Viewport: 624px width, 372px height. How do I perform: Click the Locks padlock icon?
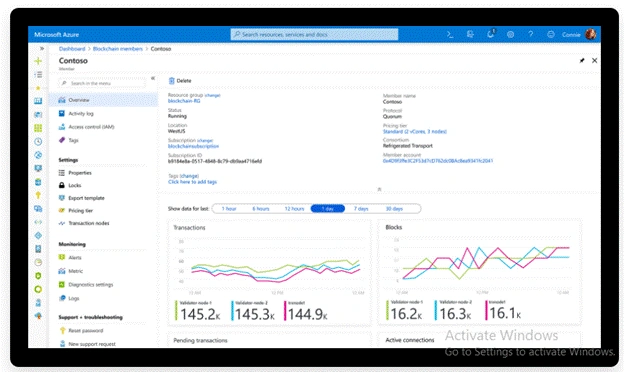point(62,185)
